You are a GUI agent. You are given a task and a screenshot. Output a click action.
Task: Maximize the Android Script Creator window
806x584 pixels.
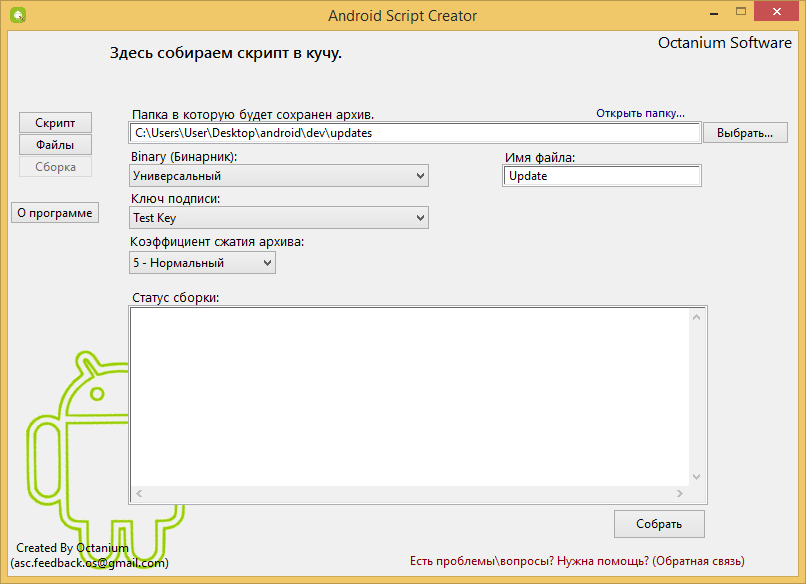pyautogui.click(x=741, y=12)
